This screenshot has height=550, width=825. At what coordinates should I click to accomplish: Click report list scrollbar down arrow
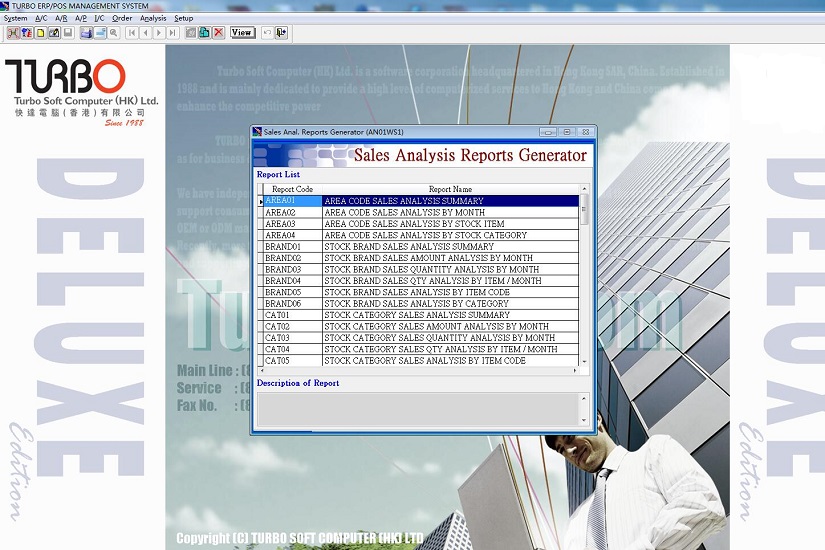coord(583,362)
